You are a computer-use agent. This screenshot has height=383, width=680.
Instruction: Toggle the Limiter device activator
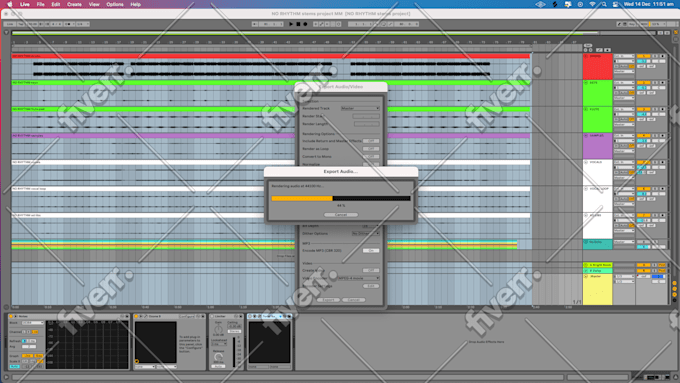[212, 317]
